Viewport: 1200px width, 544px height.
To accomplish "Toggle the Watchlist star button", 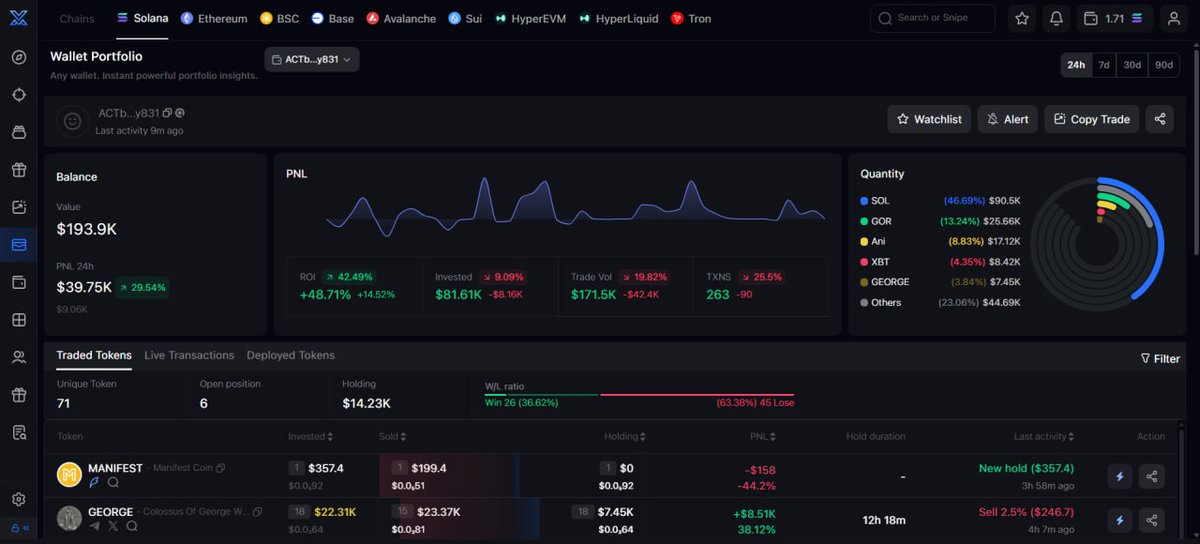I will (x=929, y=119).
